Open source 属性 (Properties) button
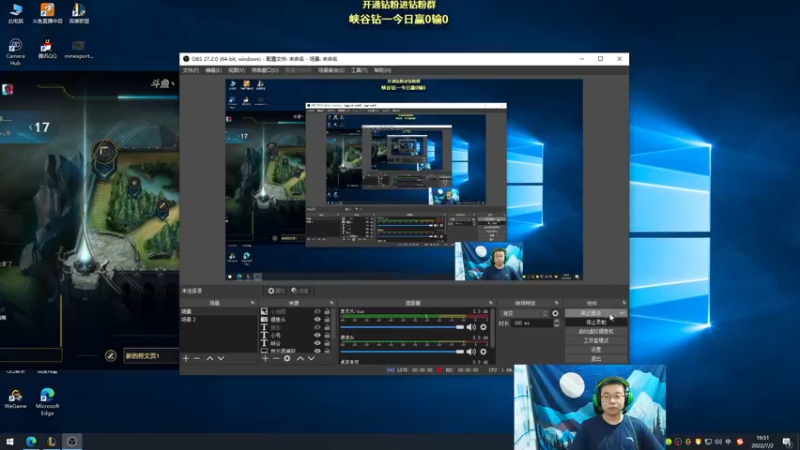 click(276, 291)
